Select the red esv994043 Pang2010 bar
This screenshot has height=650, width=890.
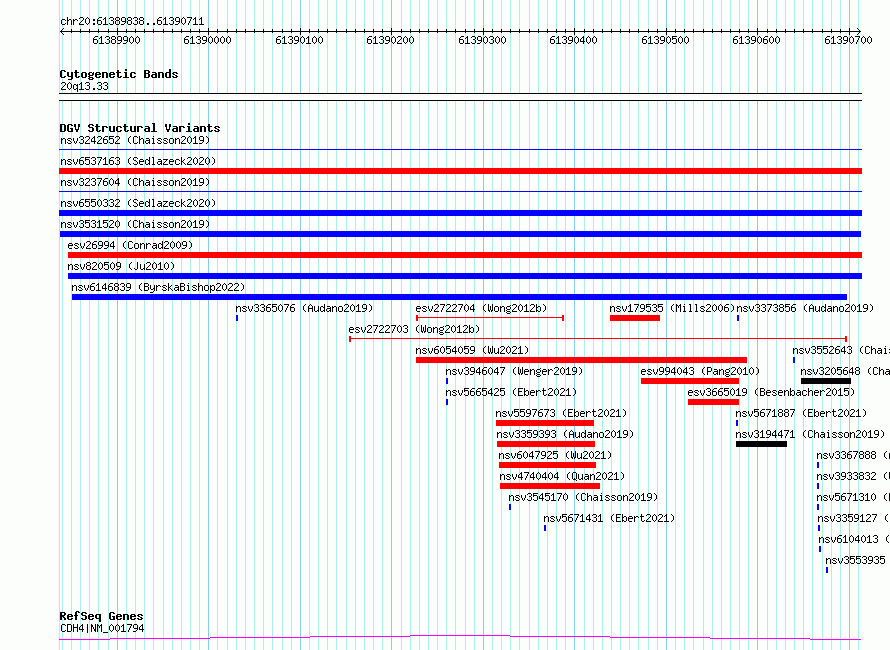(x=690, y=381)
